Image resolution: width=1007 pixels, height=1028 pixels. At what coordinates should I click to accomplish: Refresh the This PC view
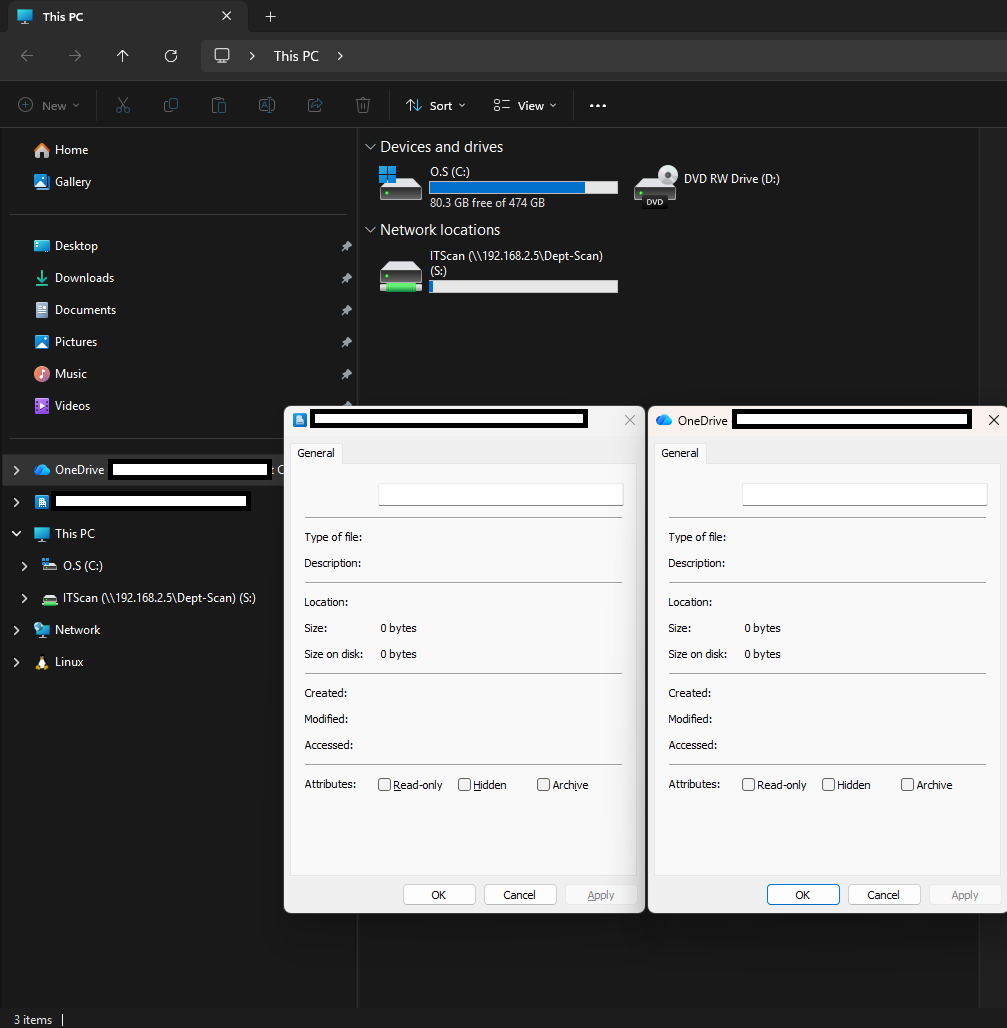click(x=171, y=56)
